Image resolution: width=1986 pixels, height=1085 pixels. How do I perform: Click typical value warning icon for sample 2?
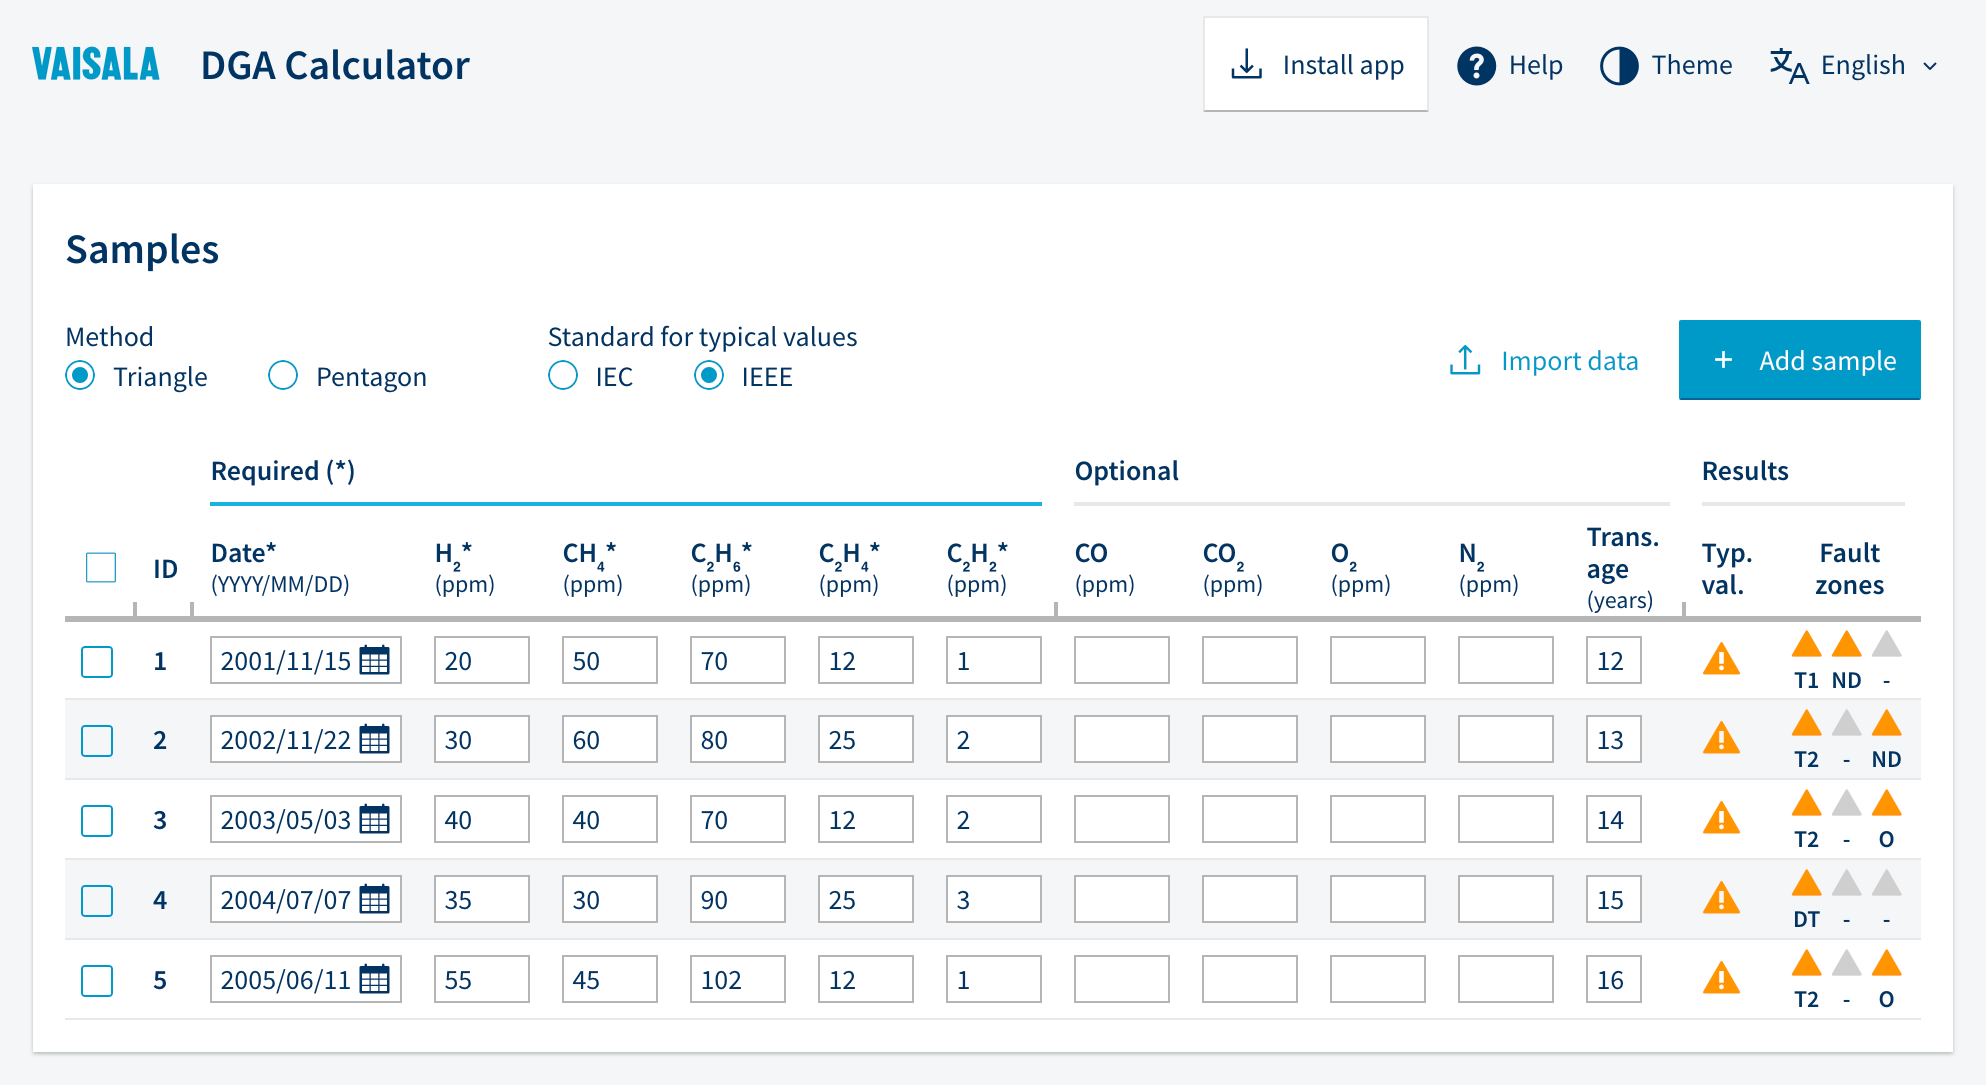point(1721,740)
